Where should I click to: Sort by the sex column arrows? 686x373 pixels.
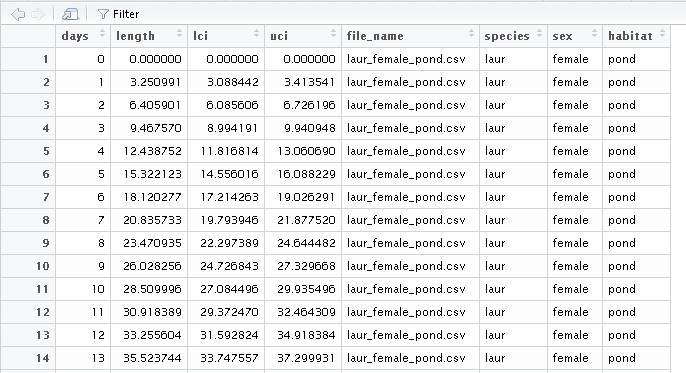[x=594, y=33]
